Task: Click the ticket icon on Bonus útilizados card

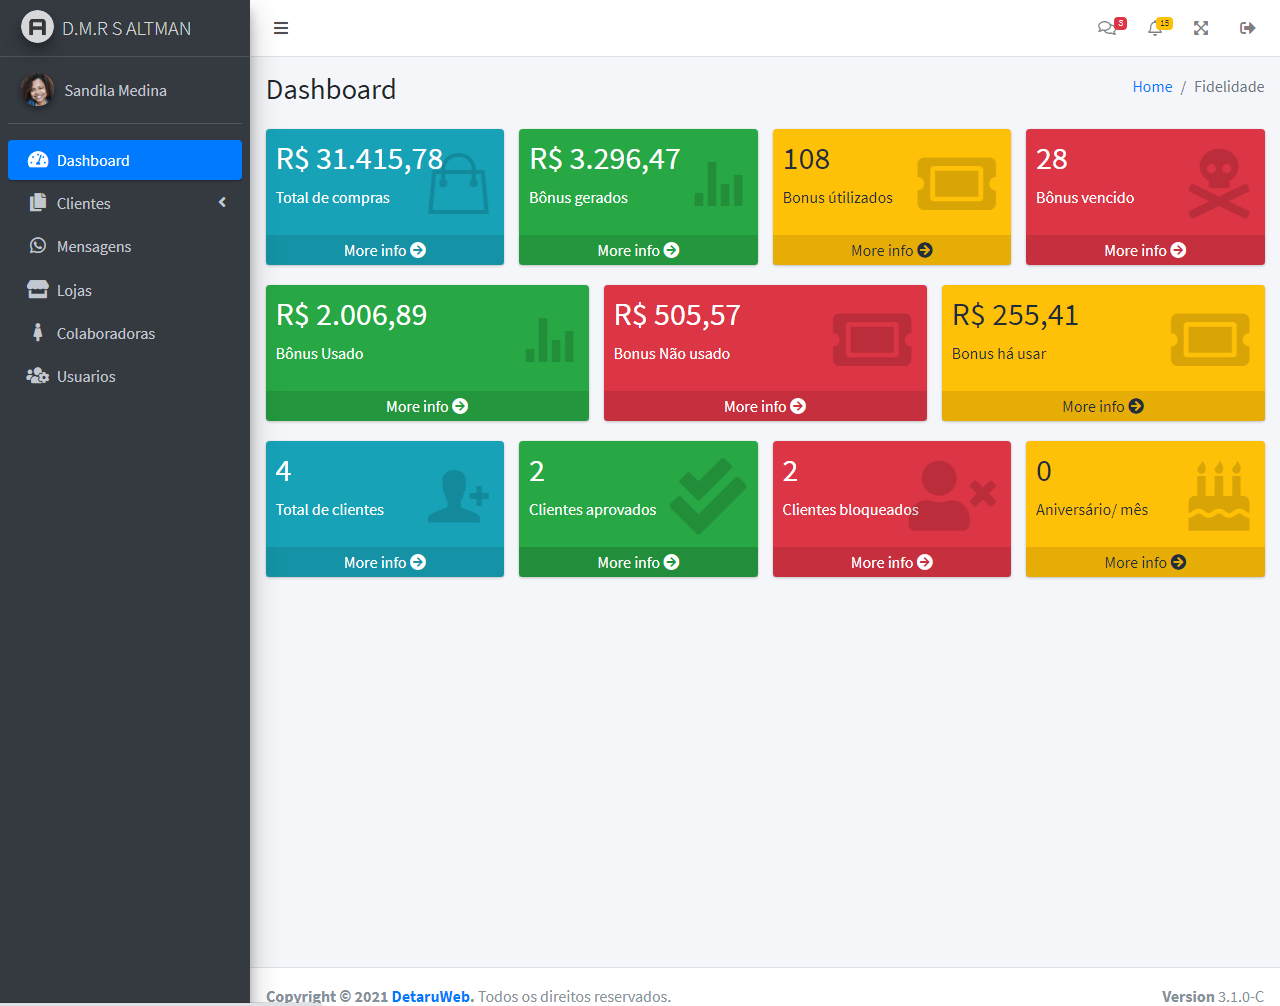Action: 957,183
